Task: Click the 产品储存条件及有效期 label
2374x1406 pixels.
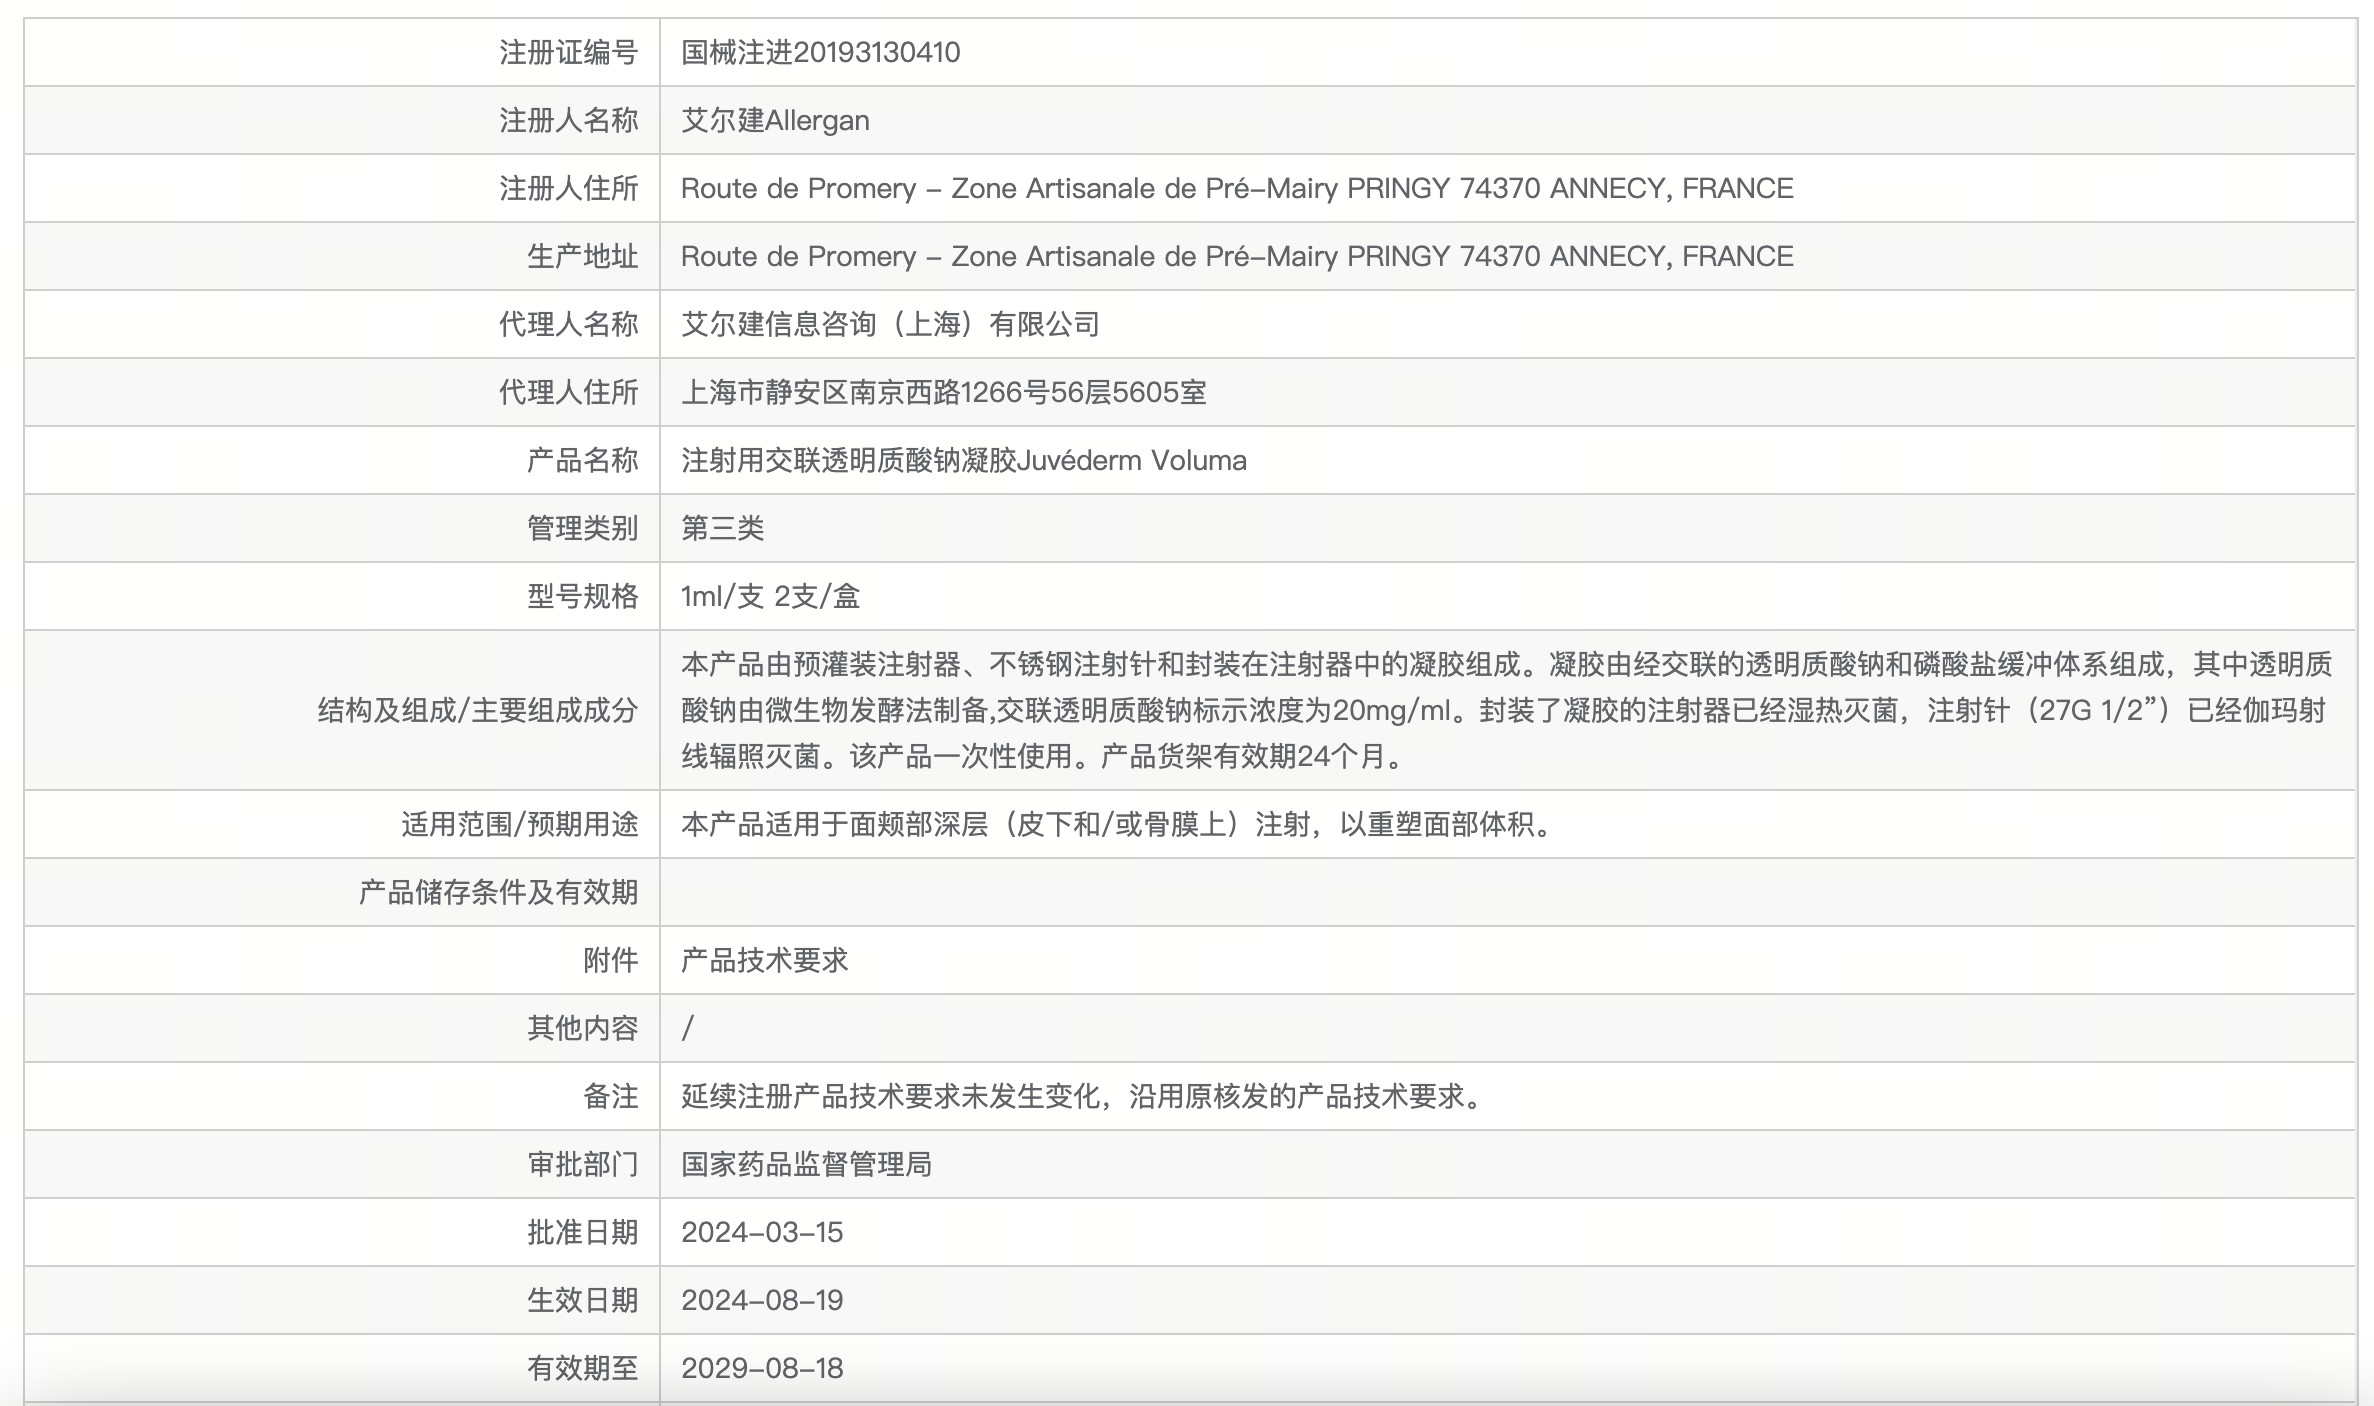Action: 498,892
